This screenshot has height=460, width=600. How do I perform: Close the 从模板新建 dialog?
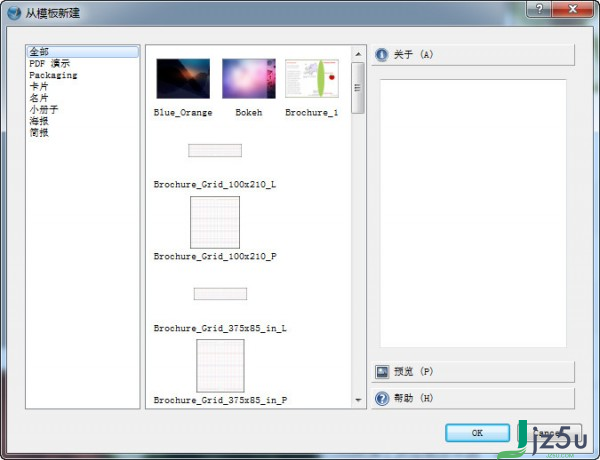point(572,9)
